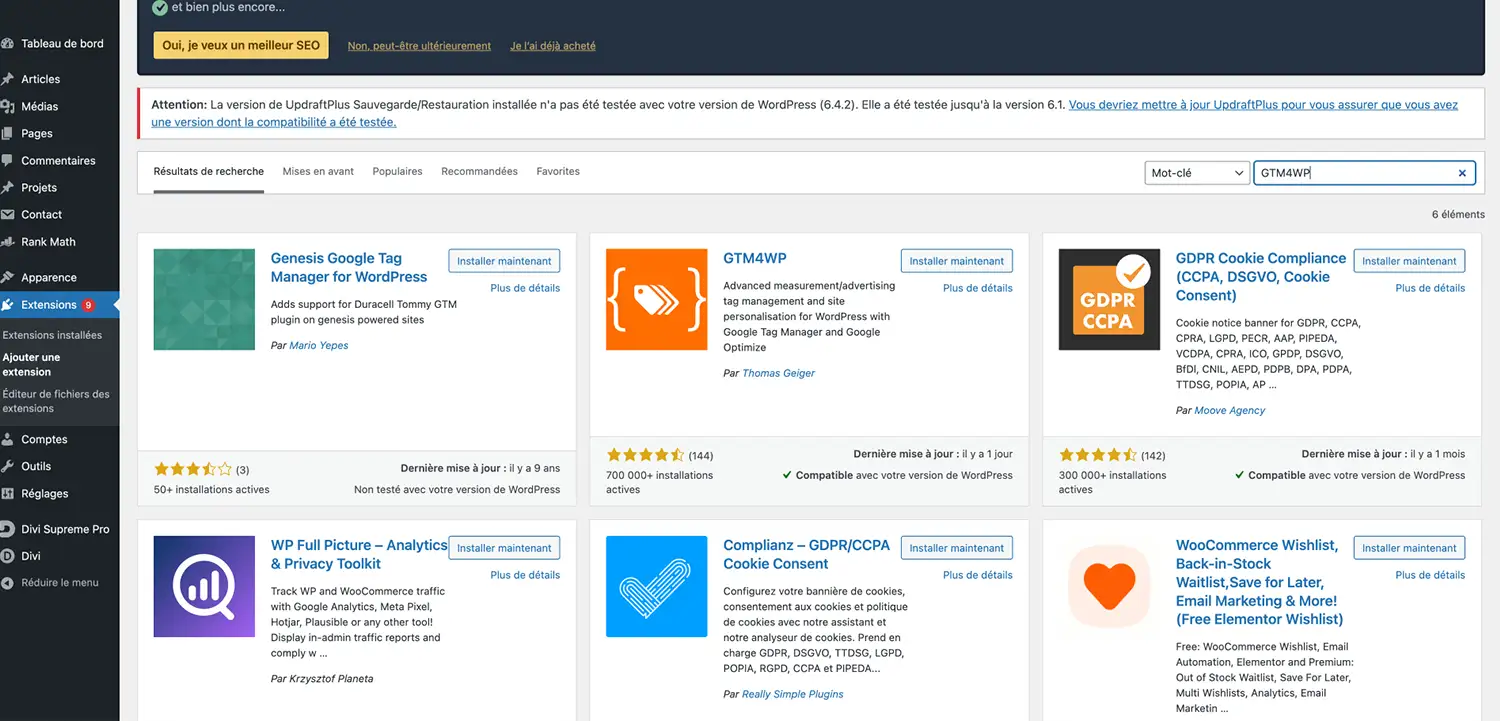1500x721 pixels.
Task: Click the Commentaires bubble icon
Action: [8, 160]
